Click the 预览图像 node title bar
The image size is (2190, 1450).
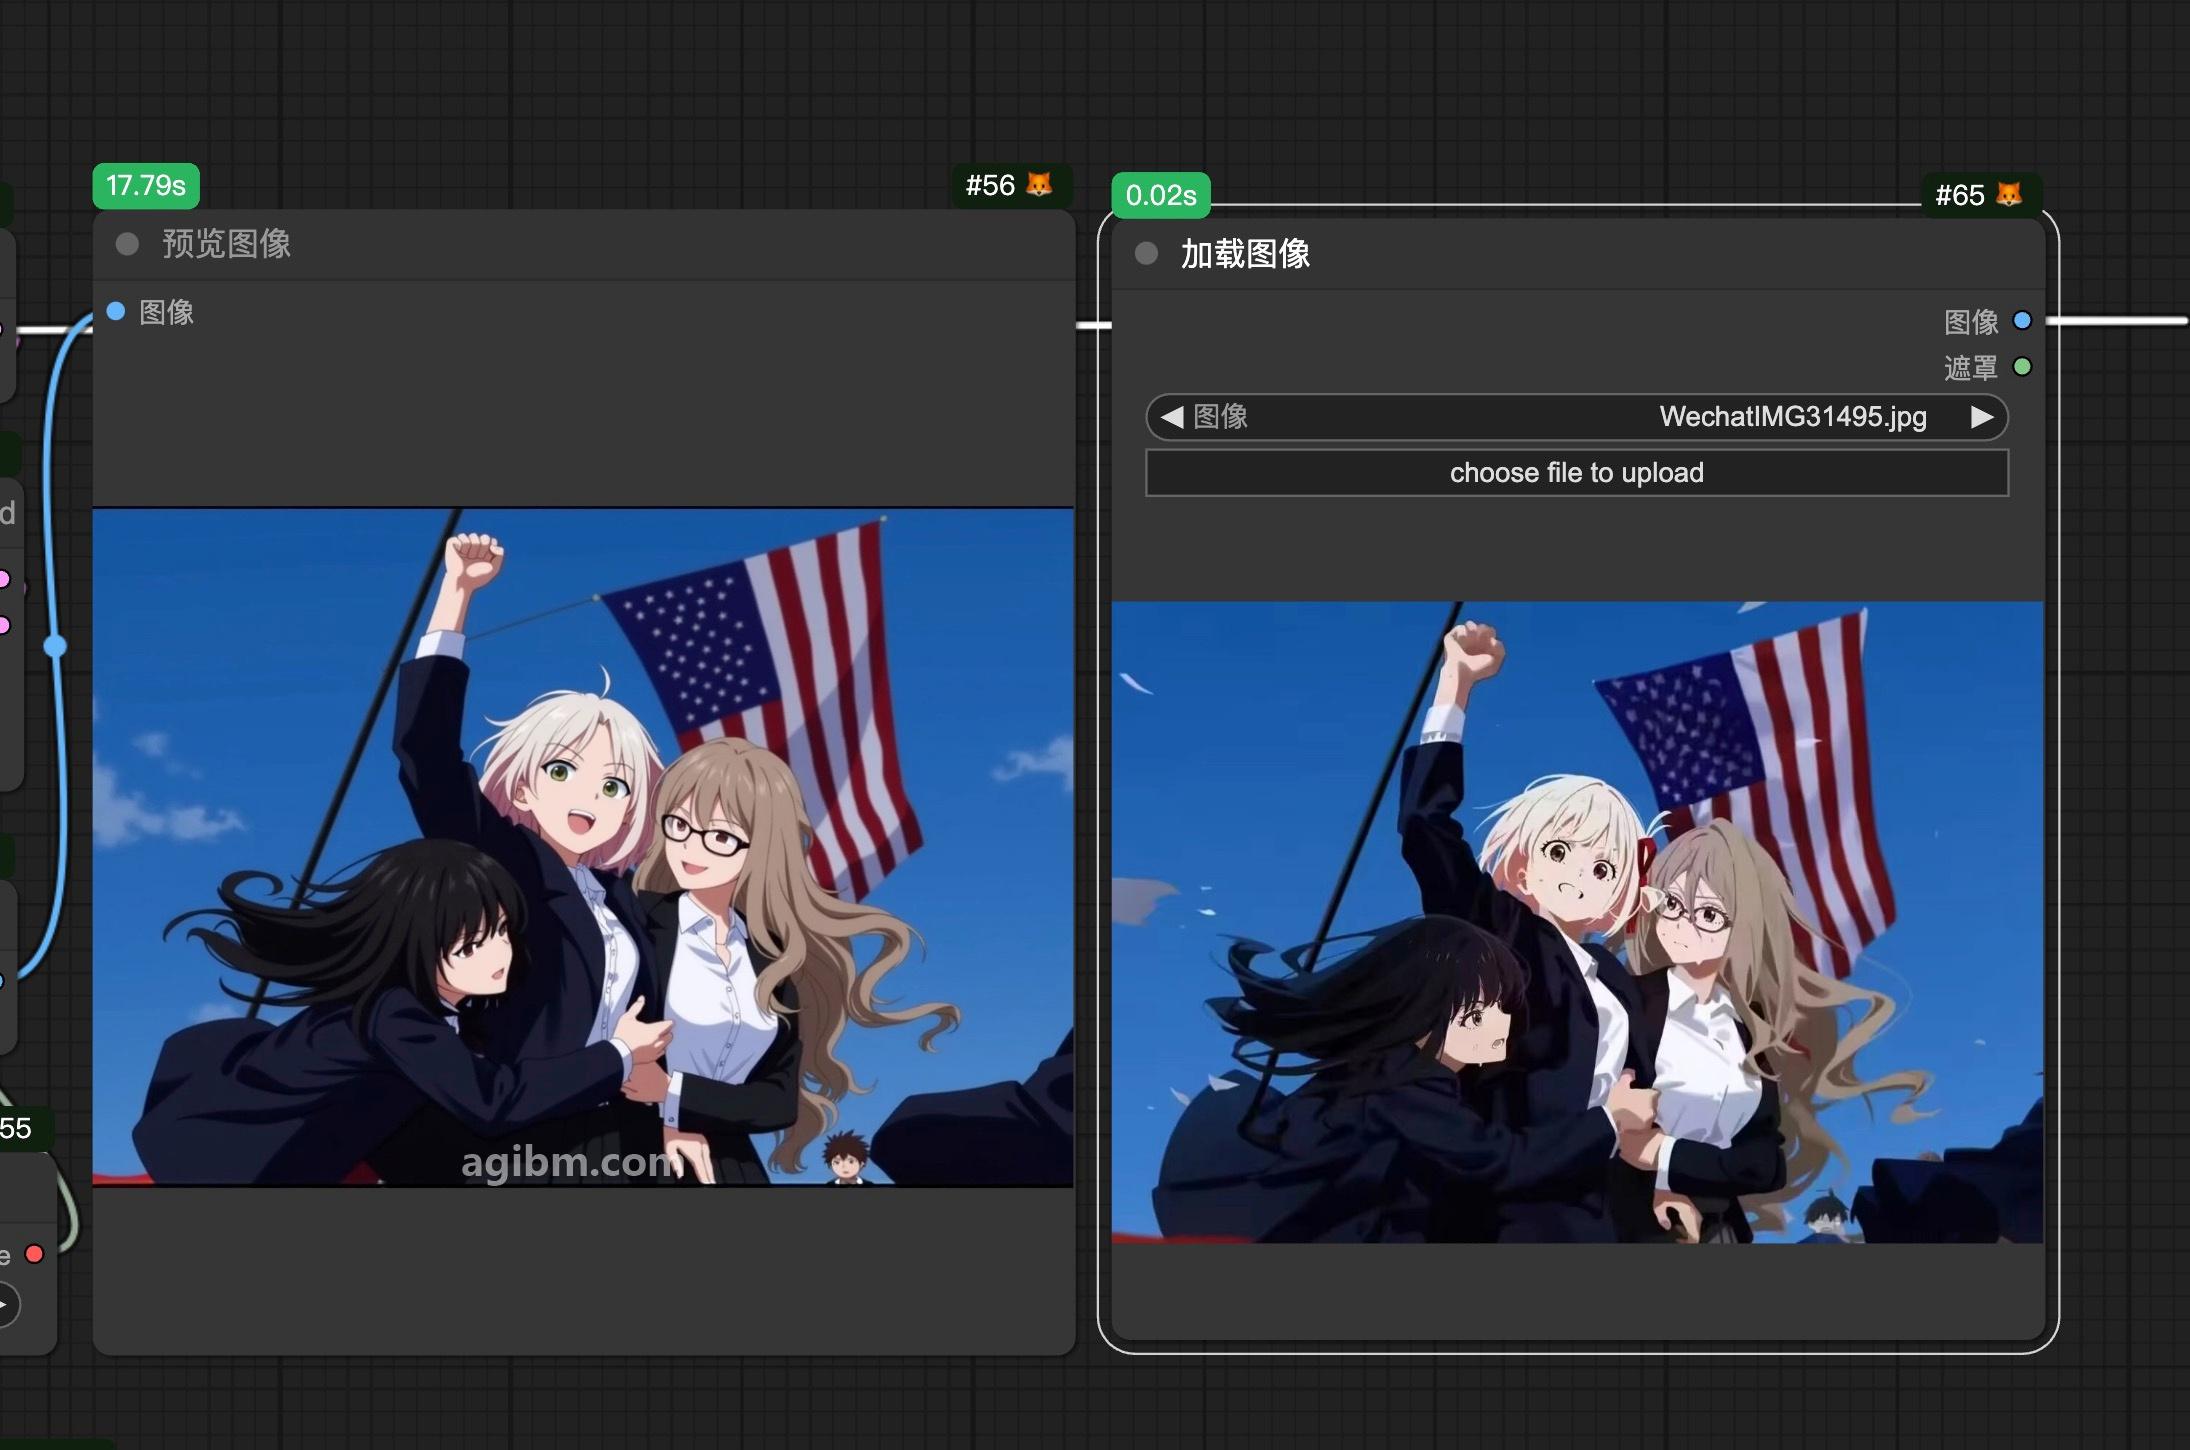point(584,244)
